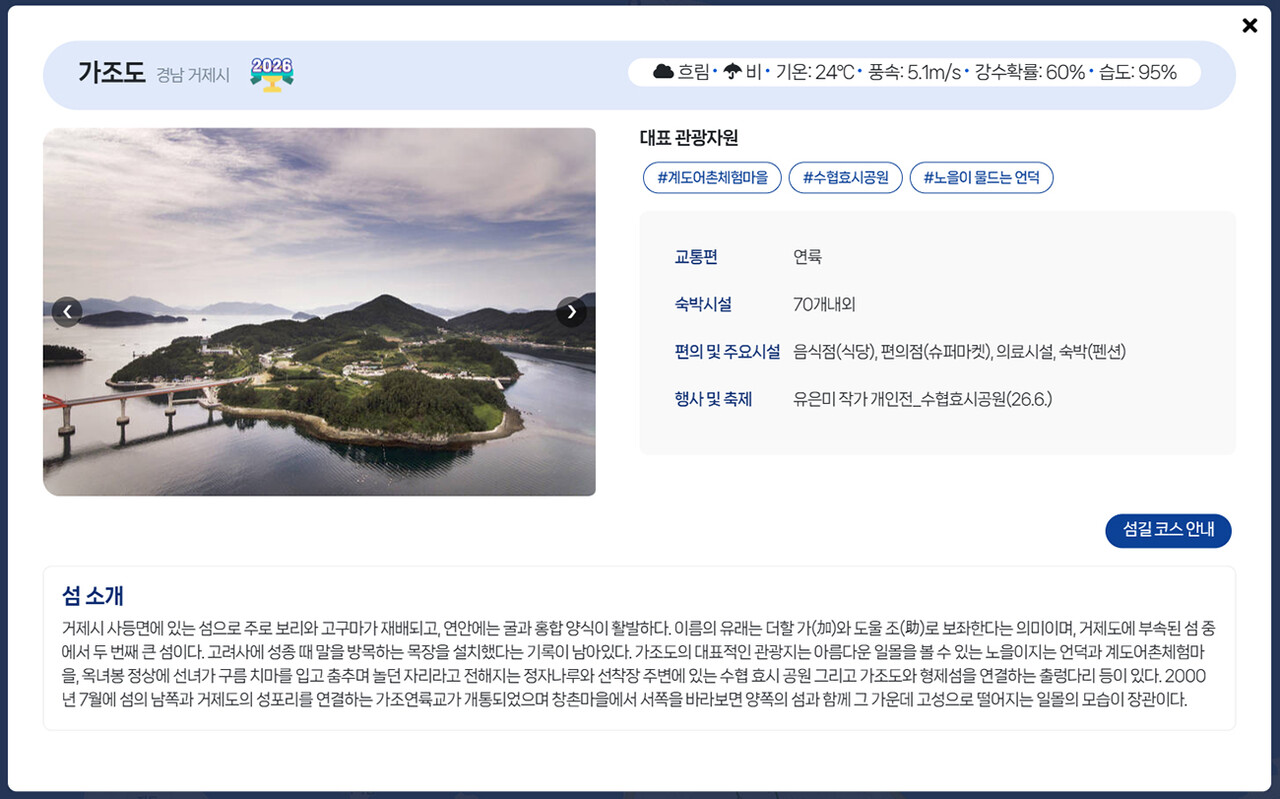Image resolution: width=1280 pixels, height=799 pixels.
Task: Click the 70개내외 lodging count
Action: (x=824, y=304)
